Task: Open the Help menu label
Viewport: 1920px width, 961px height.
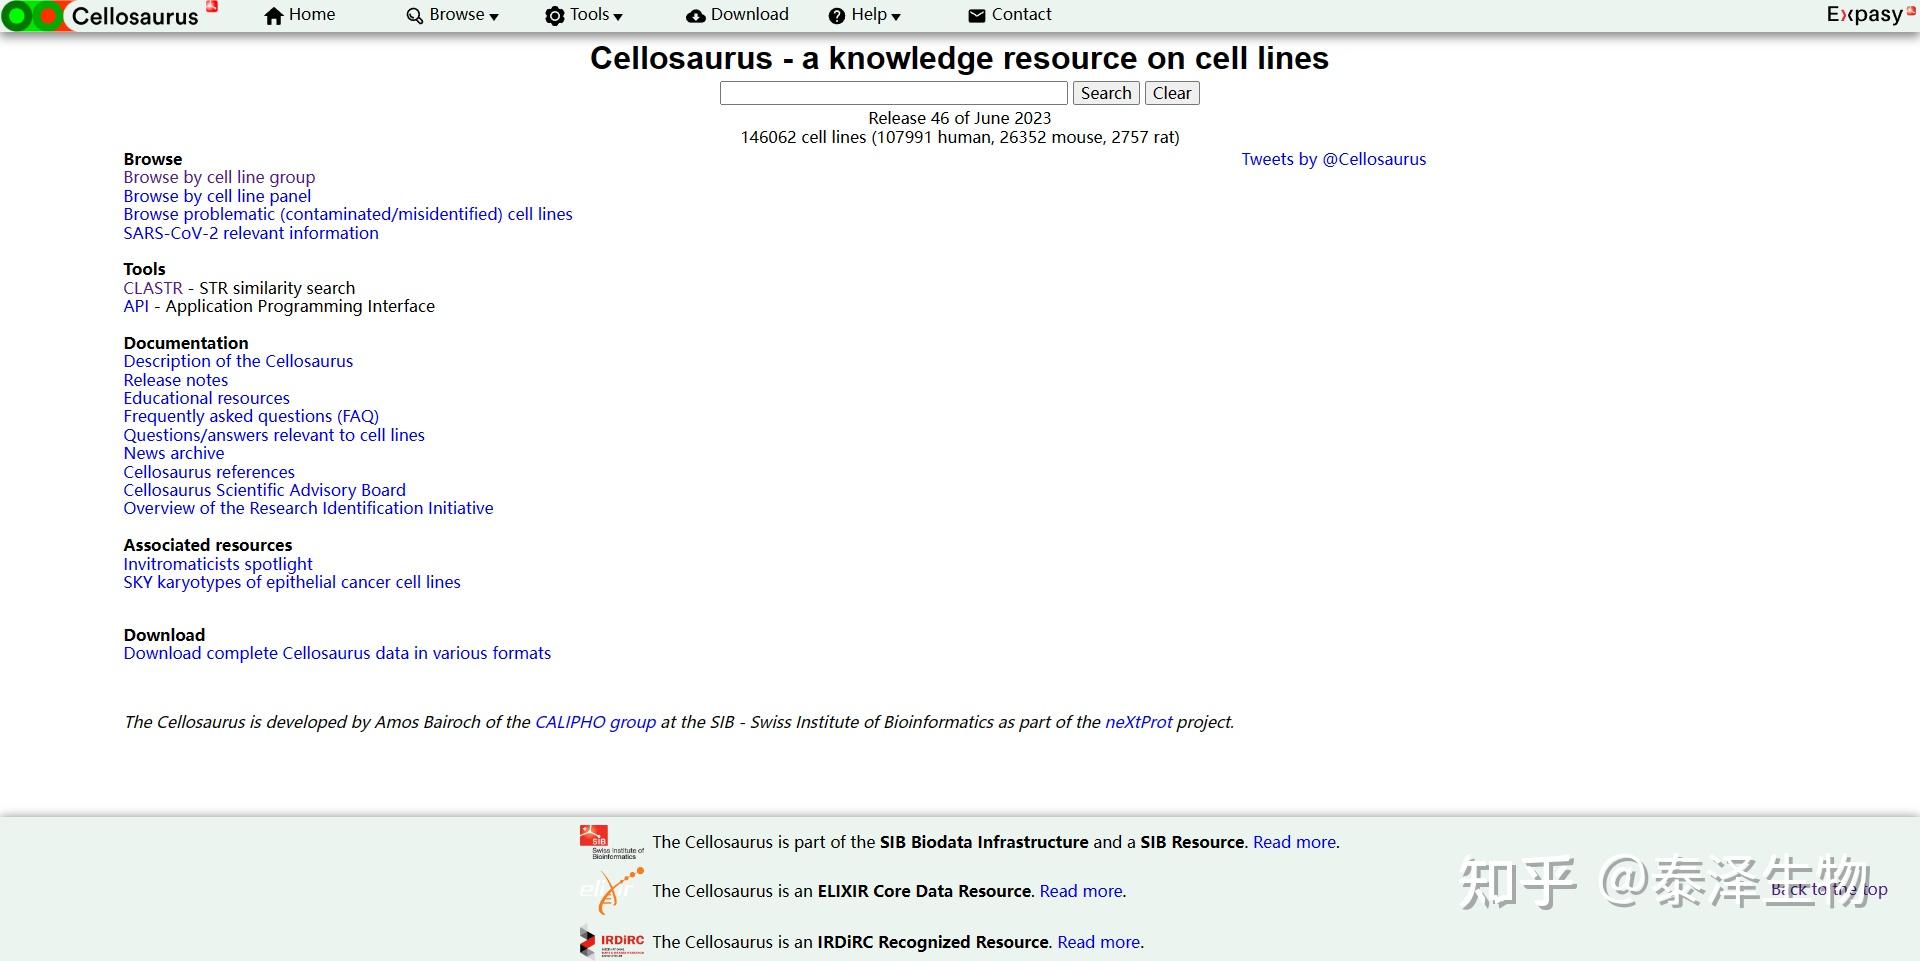Action: (x=869, y=15)
